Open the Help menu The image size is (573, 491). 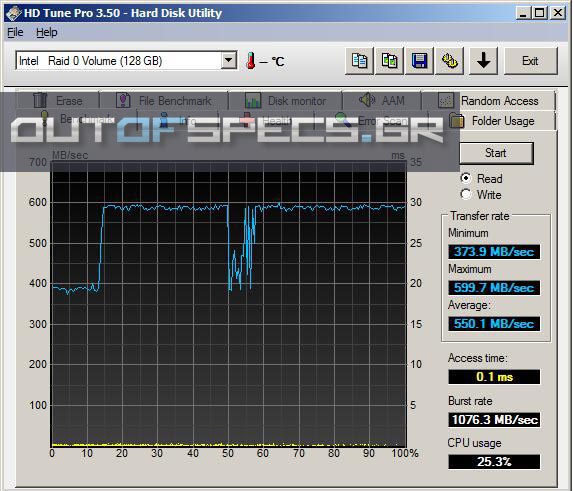pyautogui.click(x=47, y=33)
